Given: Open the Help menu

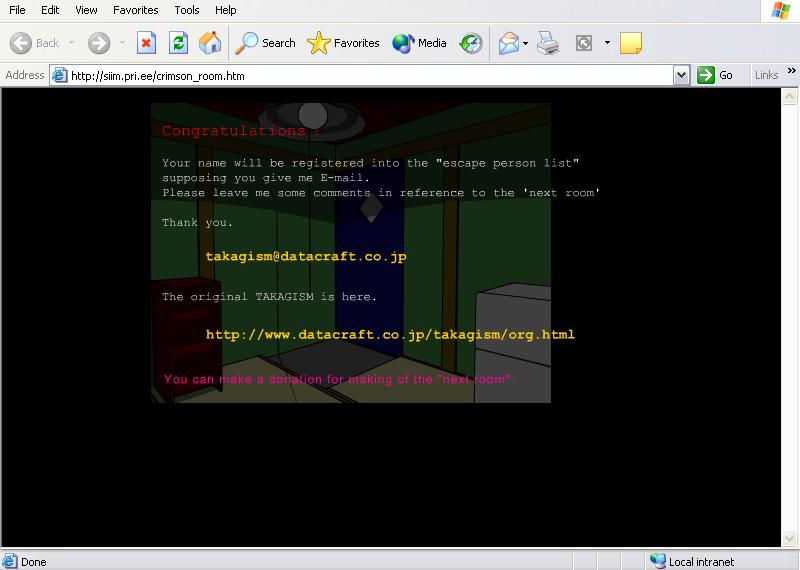Looking at the screenshot, I should click(x=226, y=10).
